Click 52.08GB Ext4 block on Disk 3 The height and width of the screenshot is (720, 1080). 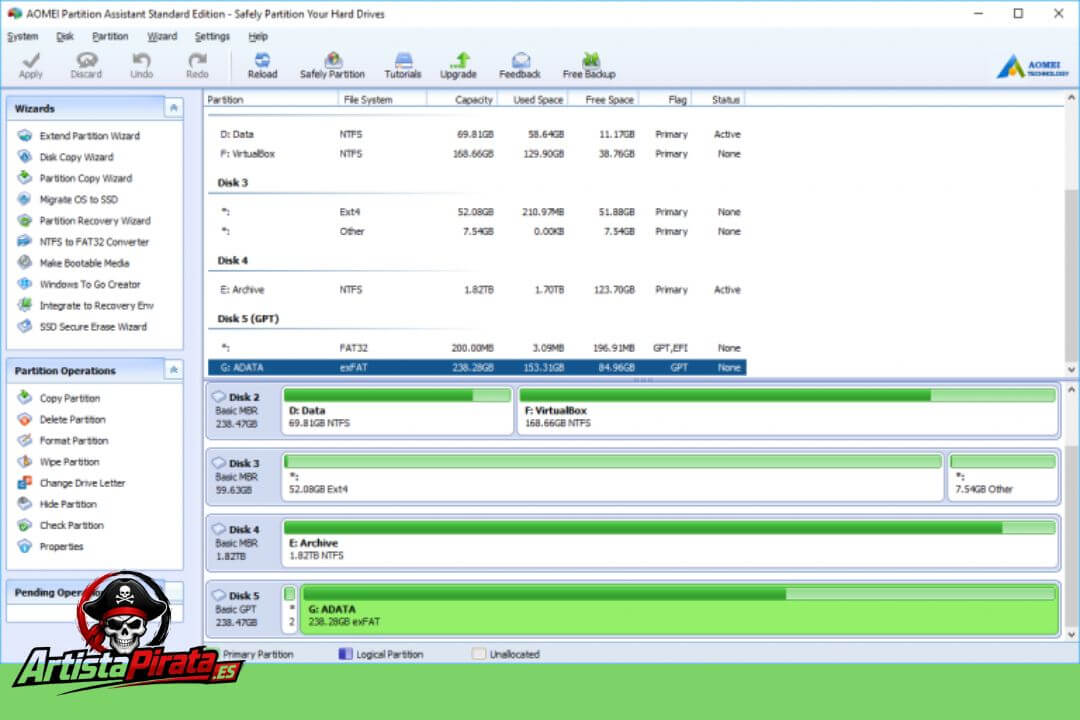click(612, 477)
